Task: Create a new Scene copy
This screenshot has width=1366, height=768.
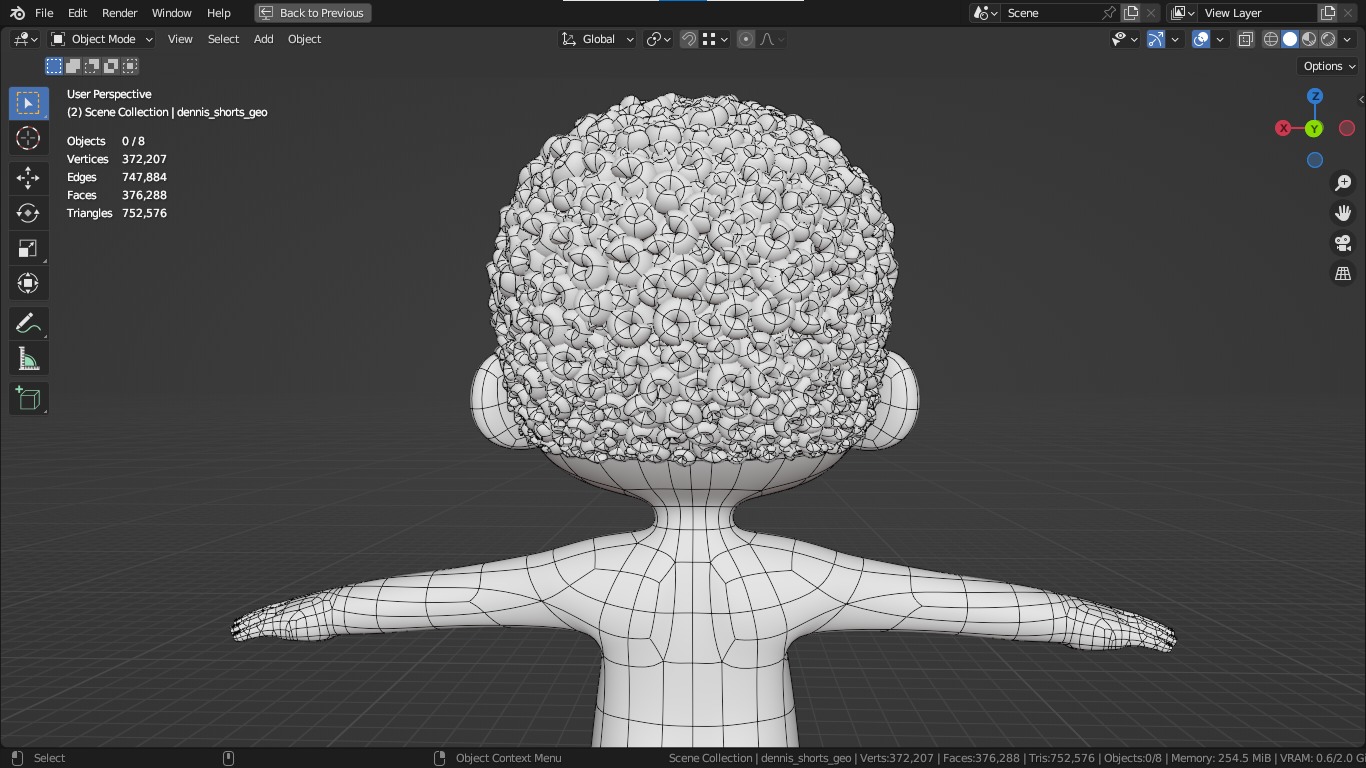Action: point(1131,13)
